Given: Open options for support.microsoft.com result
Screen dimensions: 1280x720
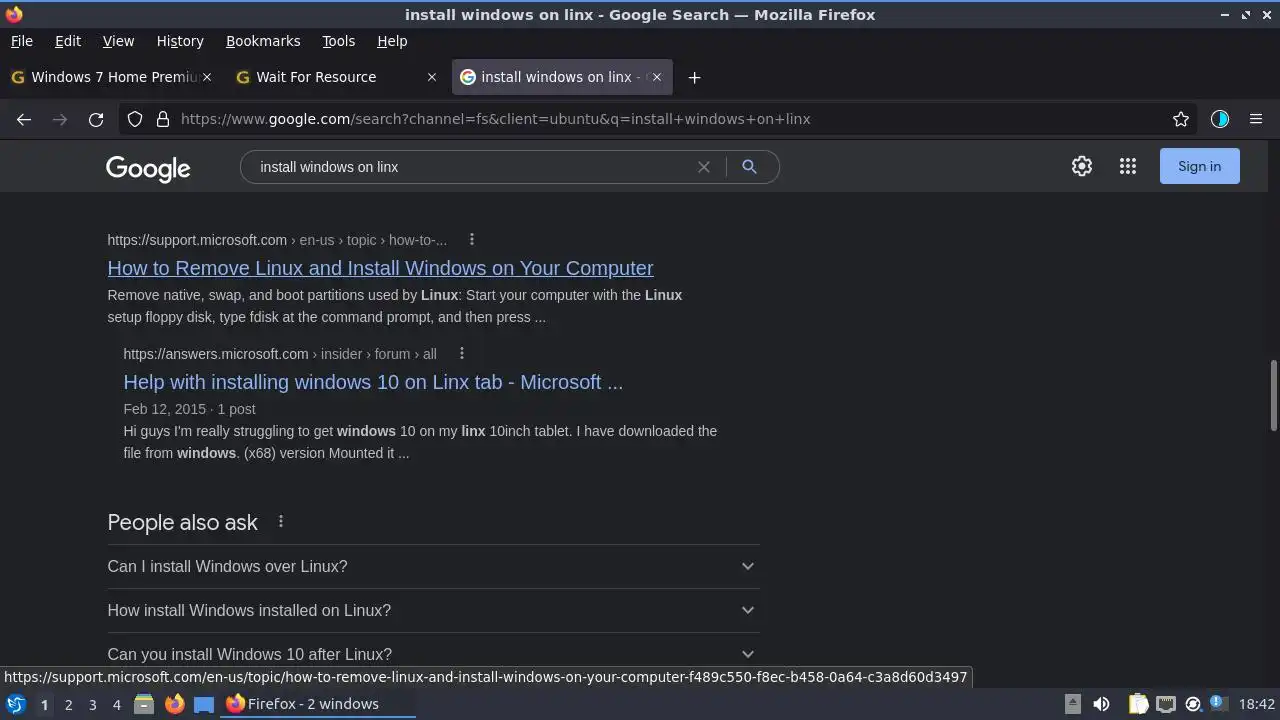Looking at the screenshot, I should click(472, 240).
